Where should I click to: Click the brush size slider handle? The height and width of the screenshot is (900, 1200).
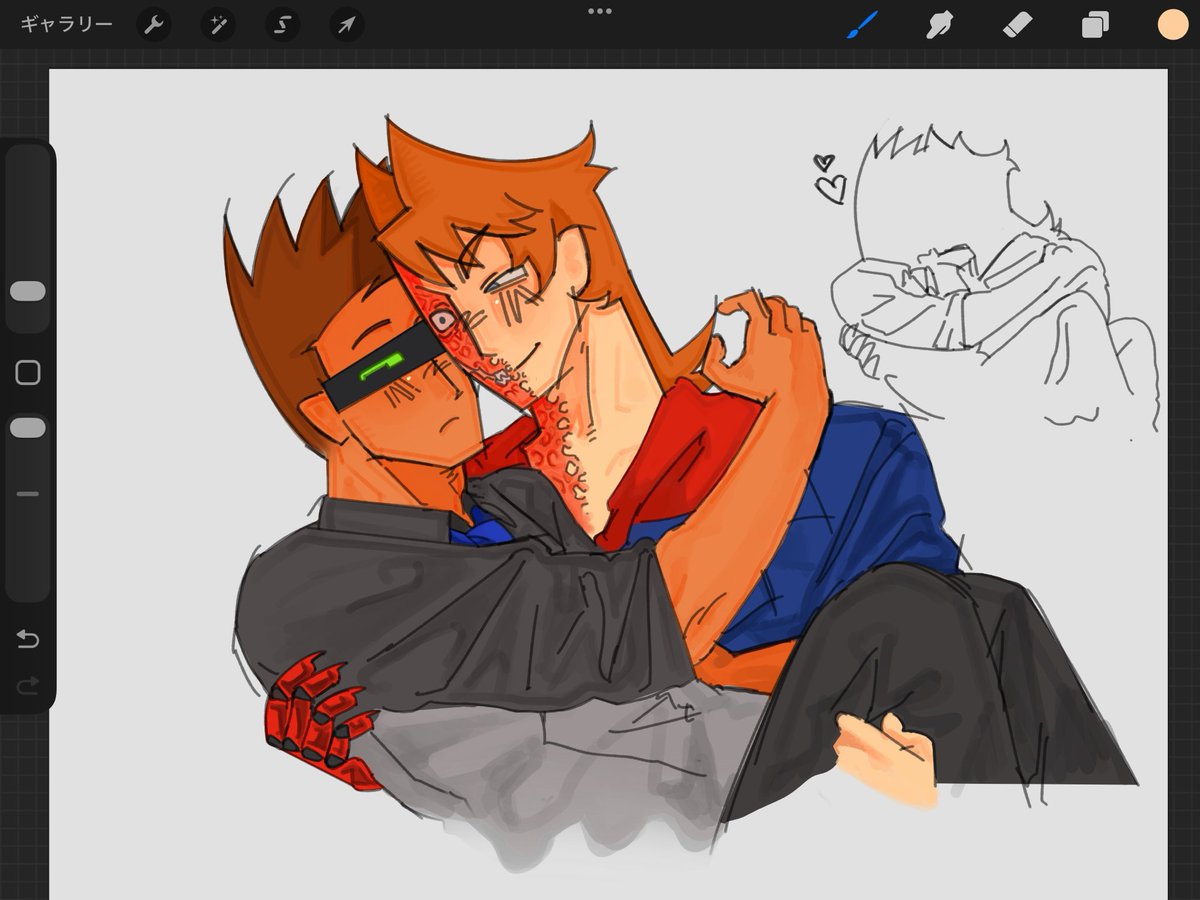28,291
